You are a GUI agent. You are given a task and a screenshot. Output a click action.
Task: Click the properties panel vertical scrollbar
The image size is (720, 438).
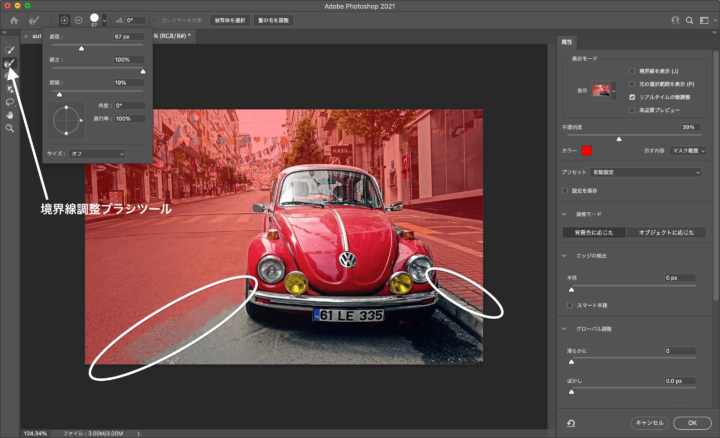tap(716, 174)
